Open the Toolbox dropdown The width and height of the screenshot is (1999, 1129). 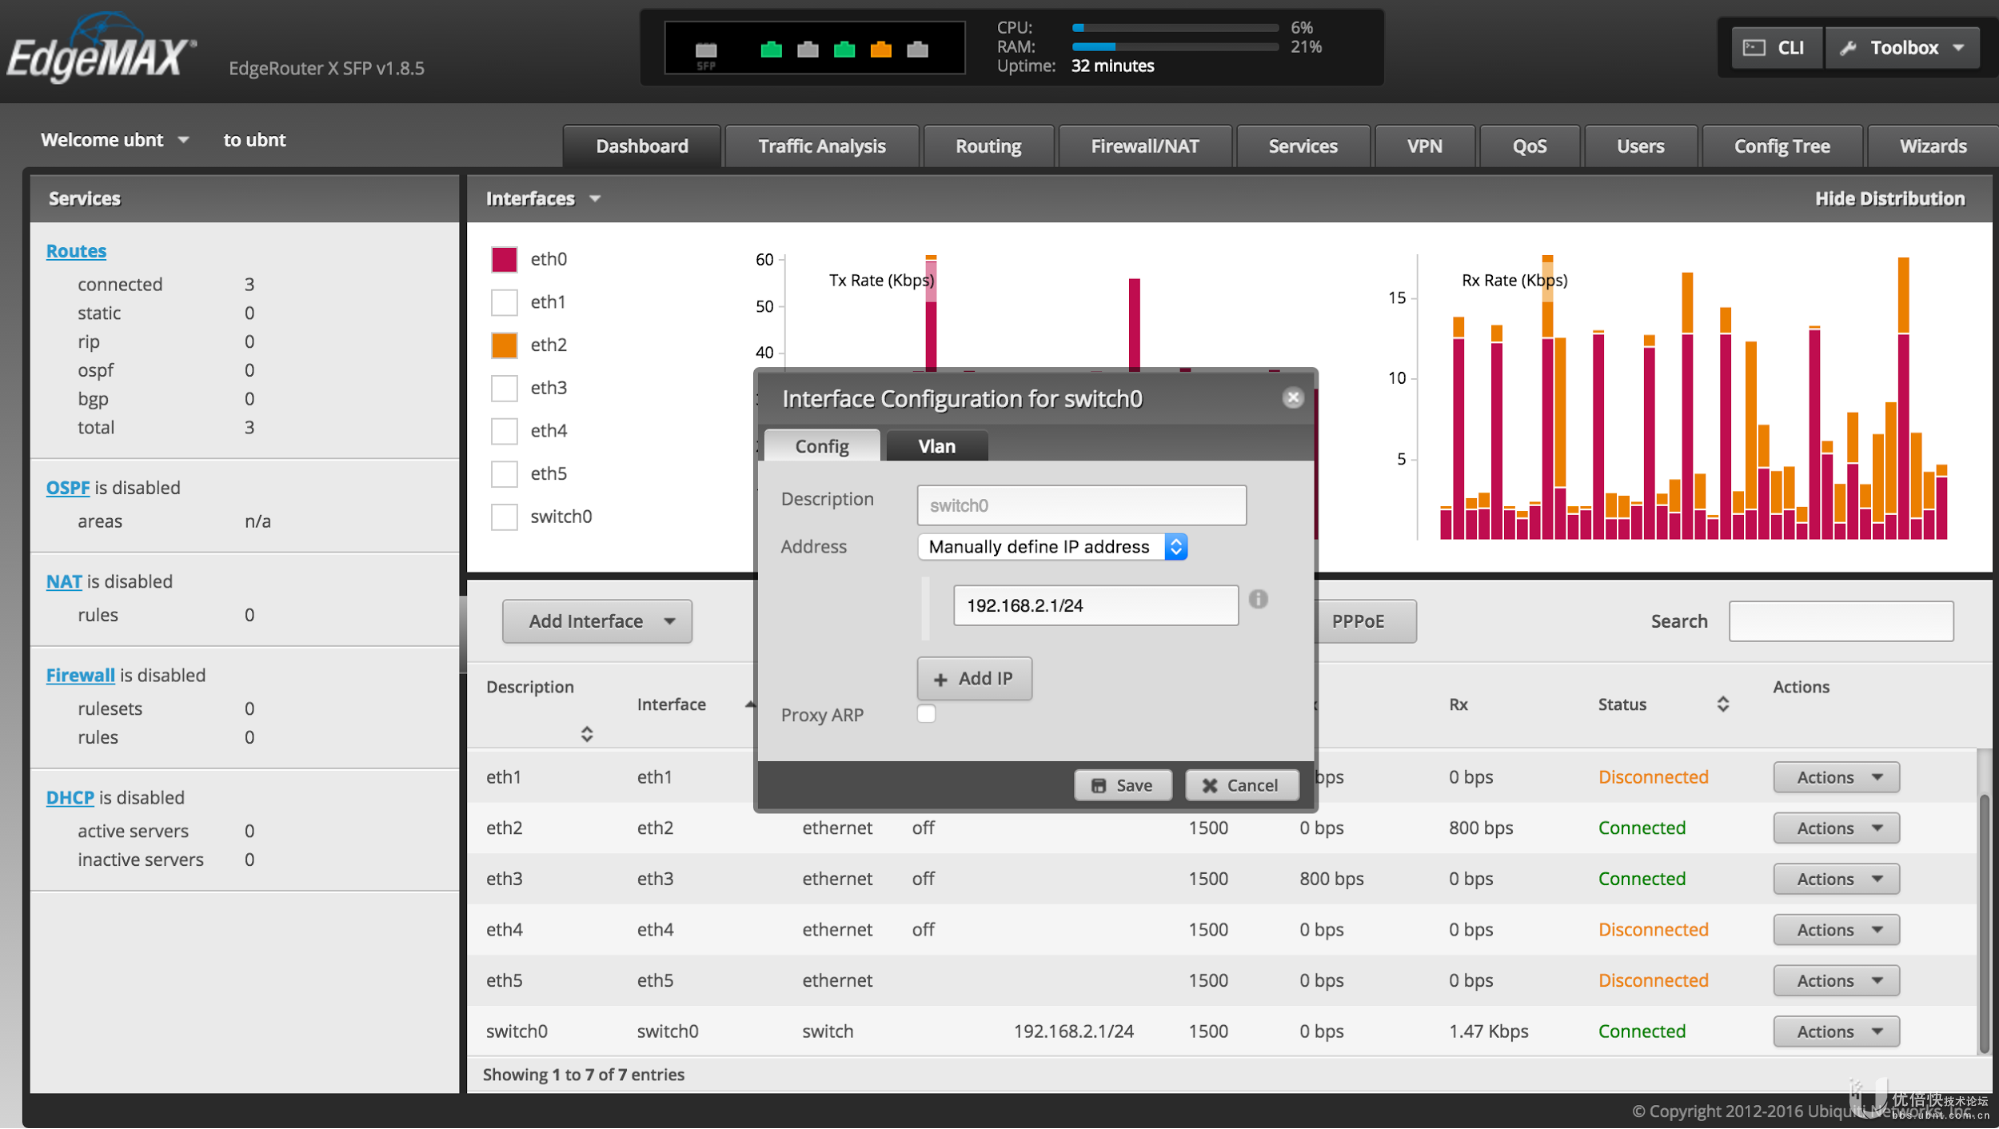click(x=1903, y=48)
